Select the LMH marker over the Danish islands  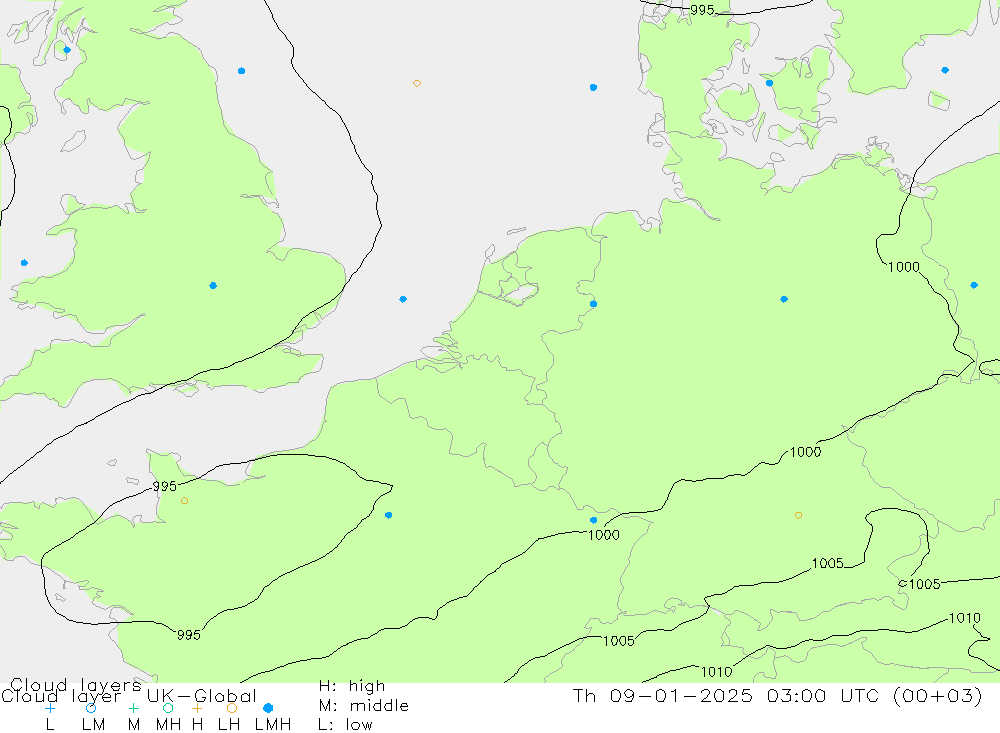coord(769,84)
